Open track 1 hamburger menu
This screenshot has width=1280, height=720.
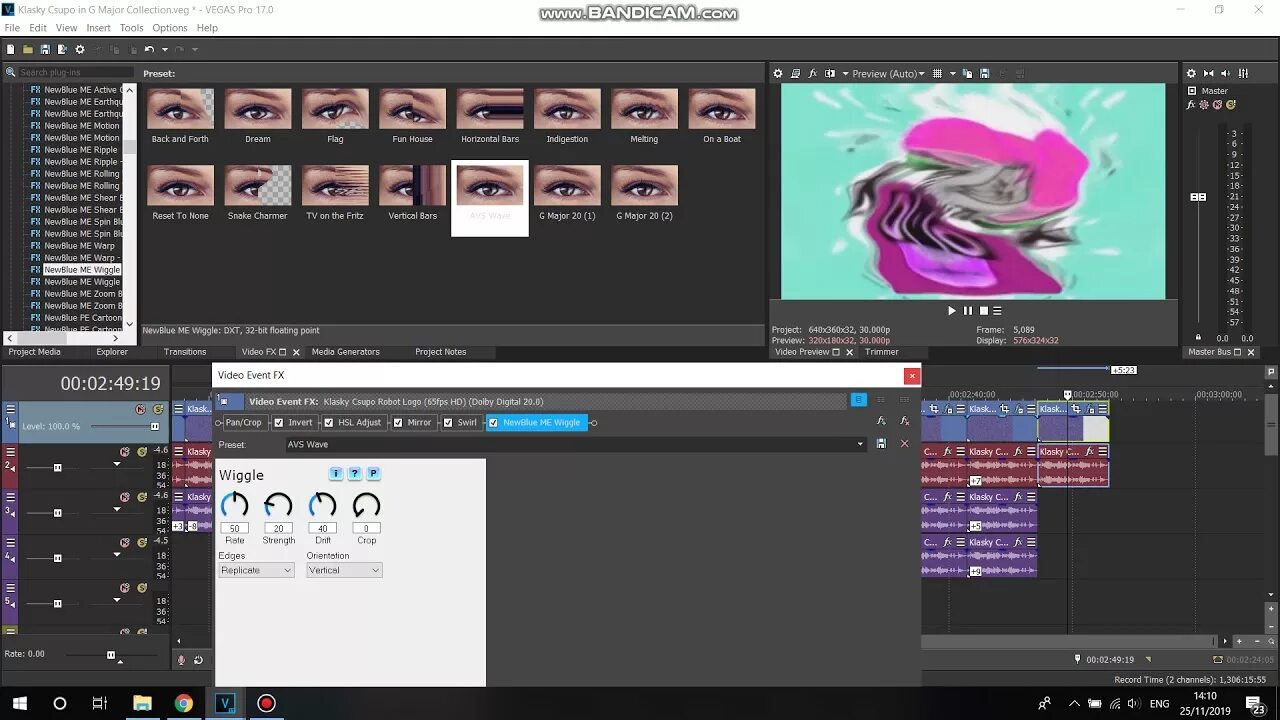coord(11,409)
